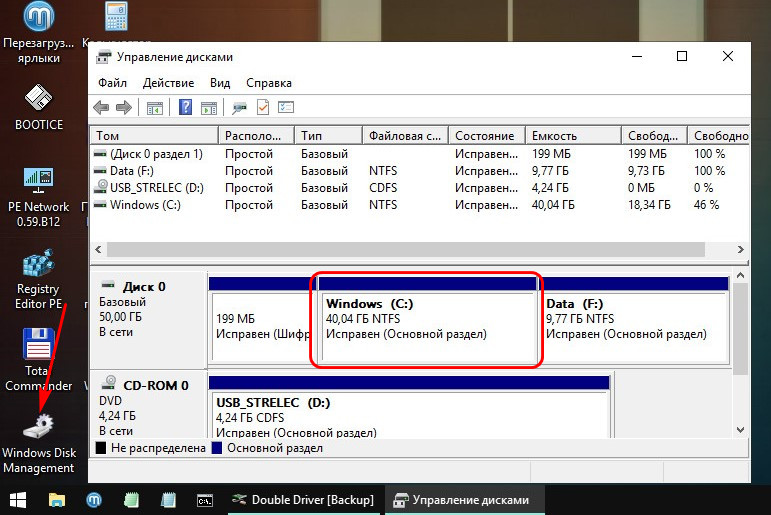The width and height of the screenshot is (771, 515).
Task: Click the Управление дисками taskbar button
Action: (x=465, y=500)
